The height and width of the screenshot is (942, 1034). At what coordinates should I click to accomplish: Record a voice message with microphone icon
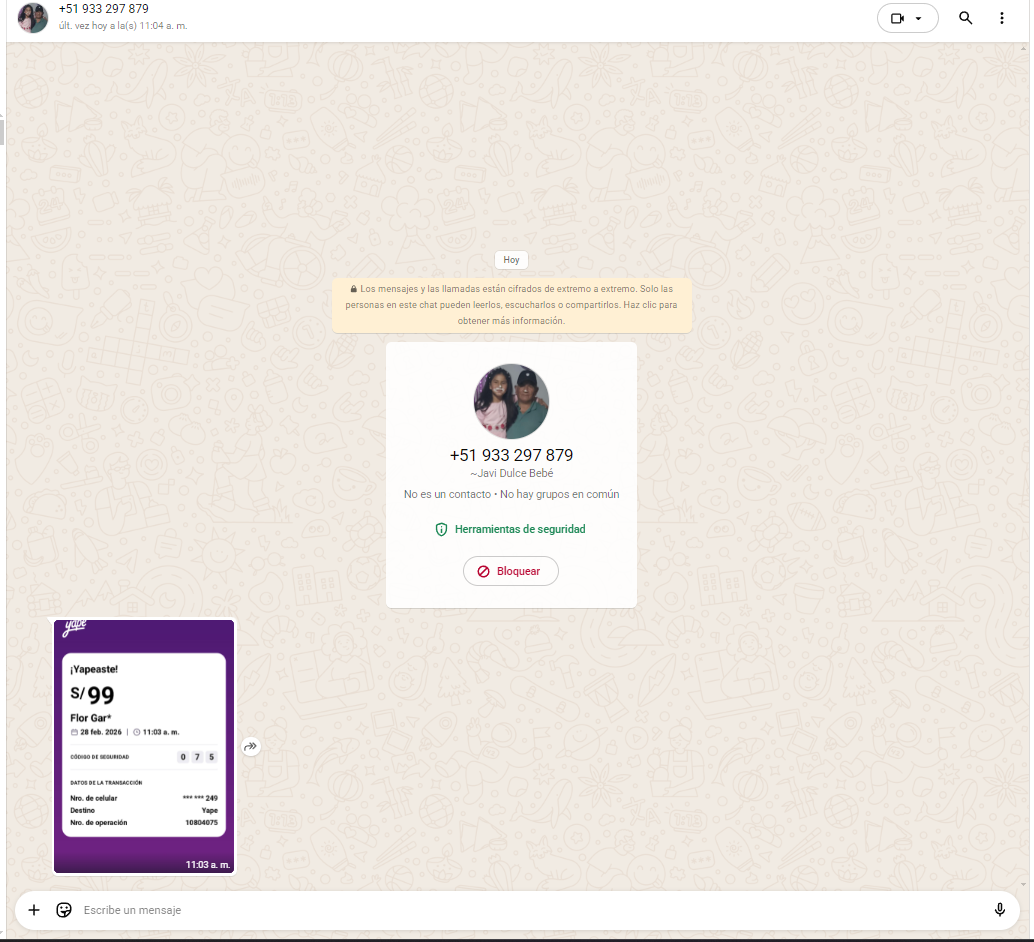pos(999,910)
